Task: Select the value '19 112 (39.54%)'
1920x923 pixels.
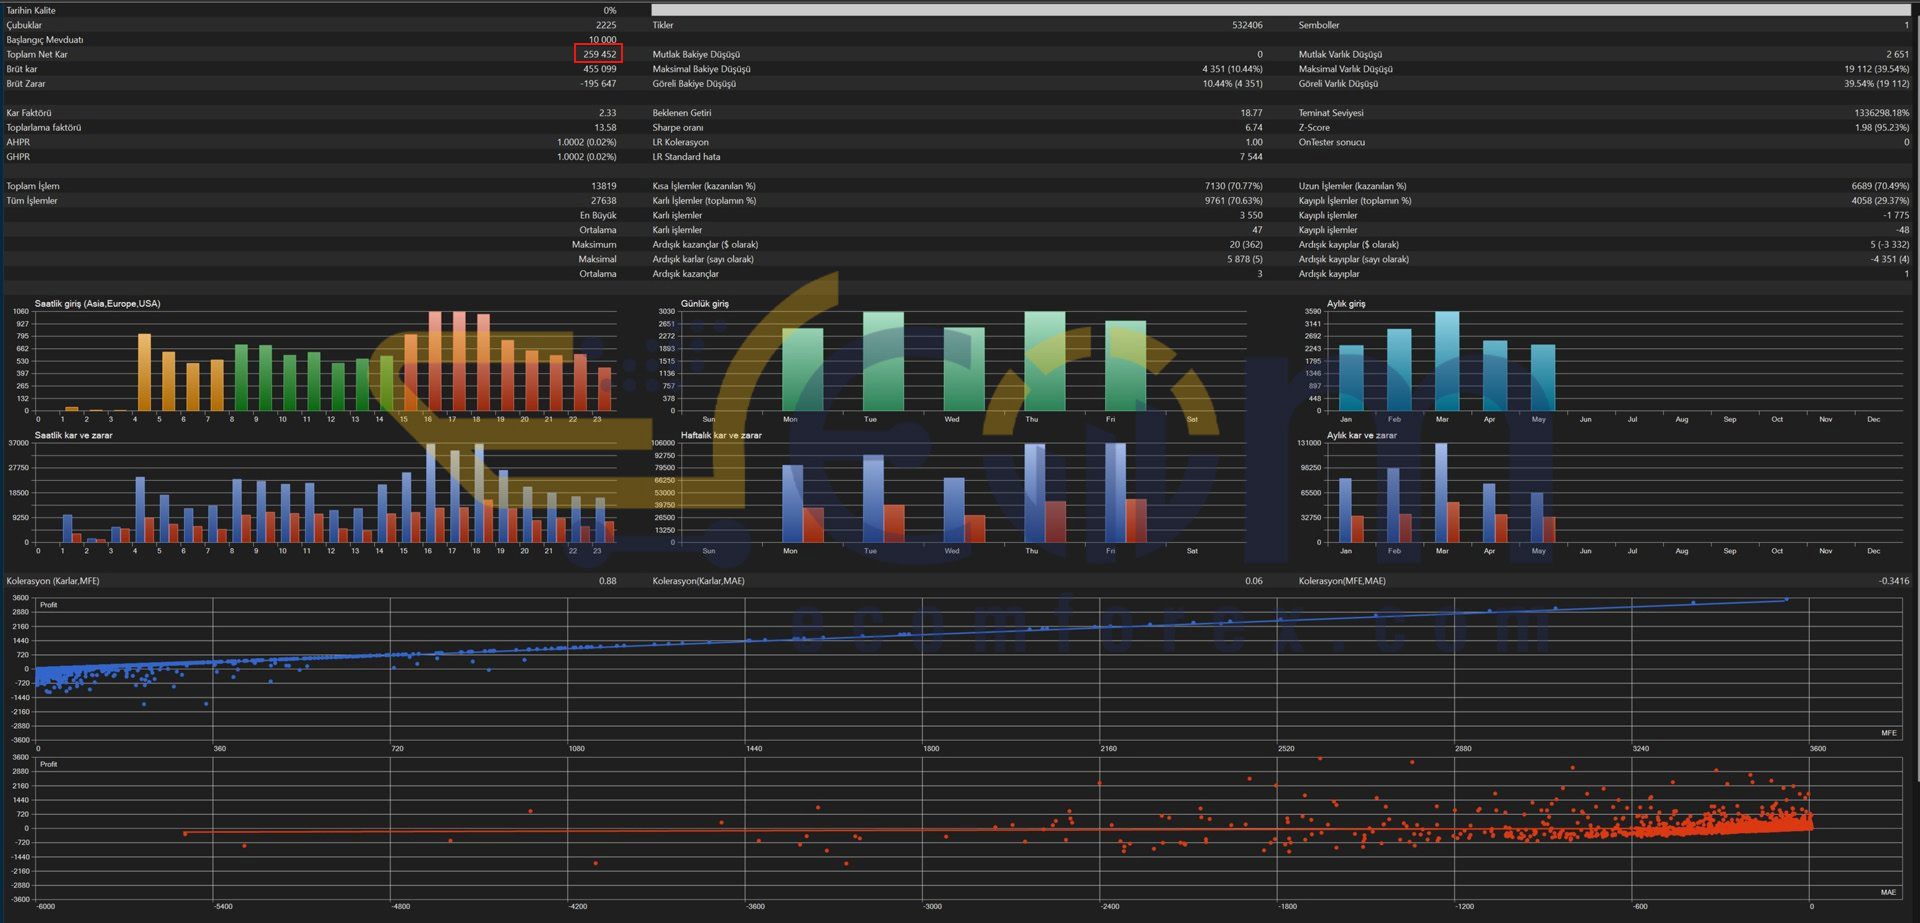Action: [1877, 69]
